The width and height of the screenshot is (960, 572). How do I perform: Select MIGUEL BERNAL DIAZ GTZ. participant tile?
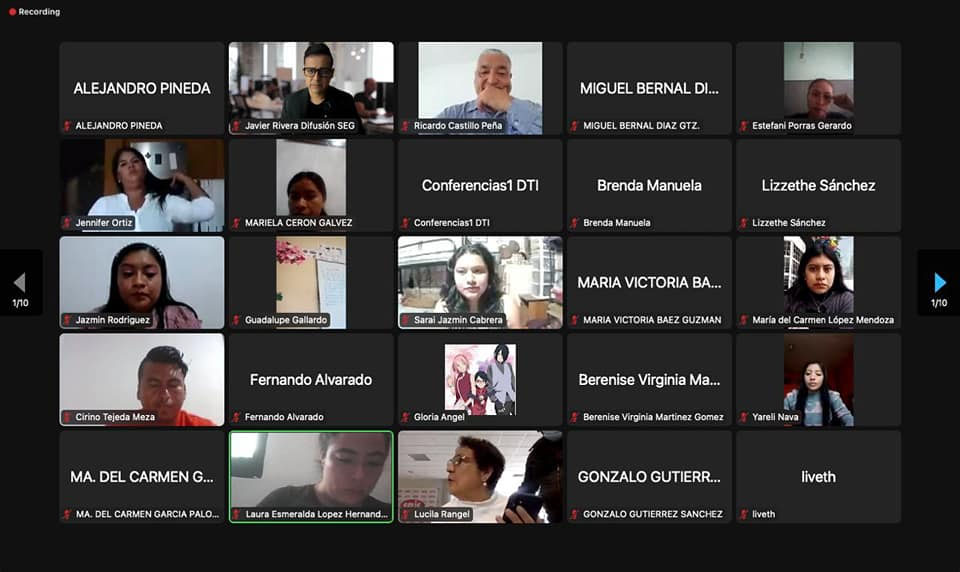[x=649, y=88]
